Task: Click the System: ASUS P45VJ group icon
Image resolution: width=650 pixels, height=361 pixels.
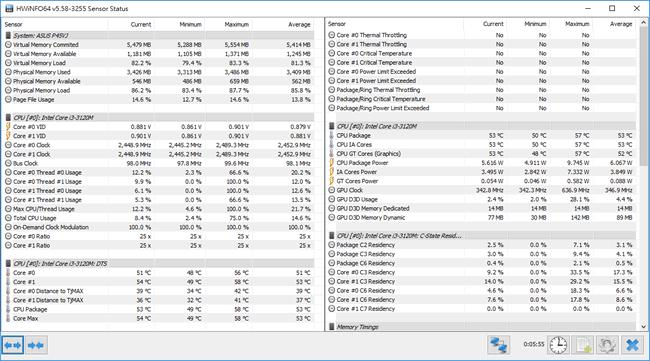Action: point(8,36)
